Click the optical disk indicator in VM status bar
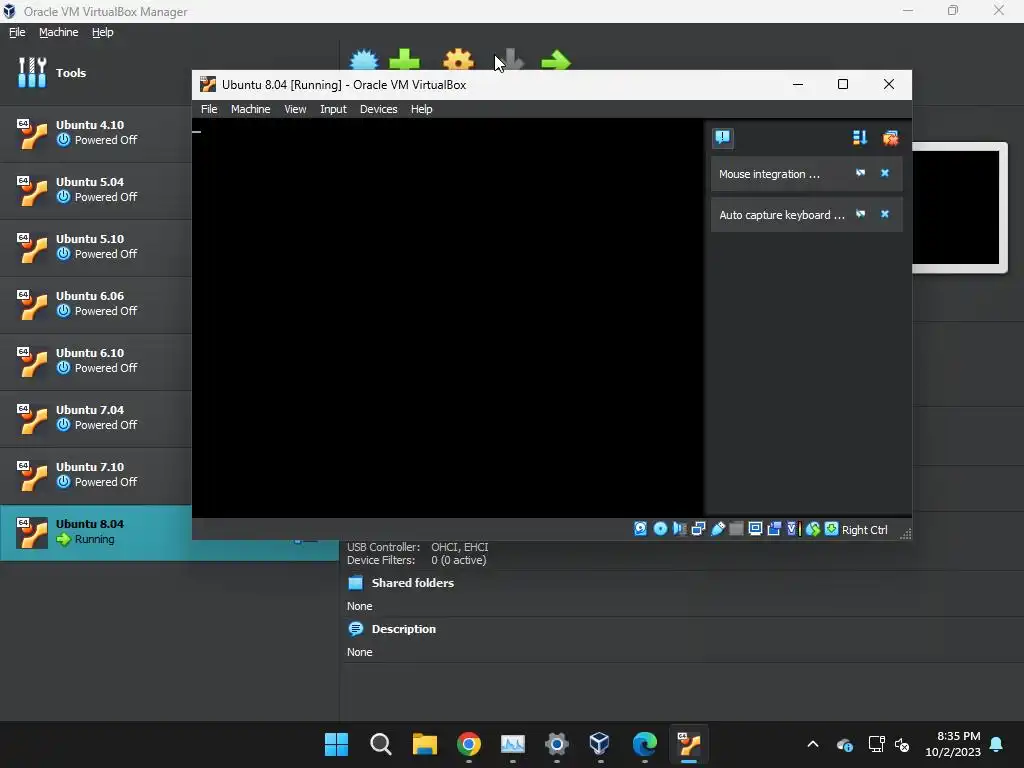 tap(660, 529)
